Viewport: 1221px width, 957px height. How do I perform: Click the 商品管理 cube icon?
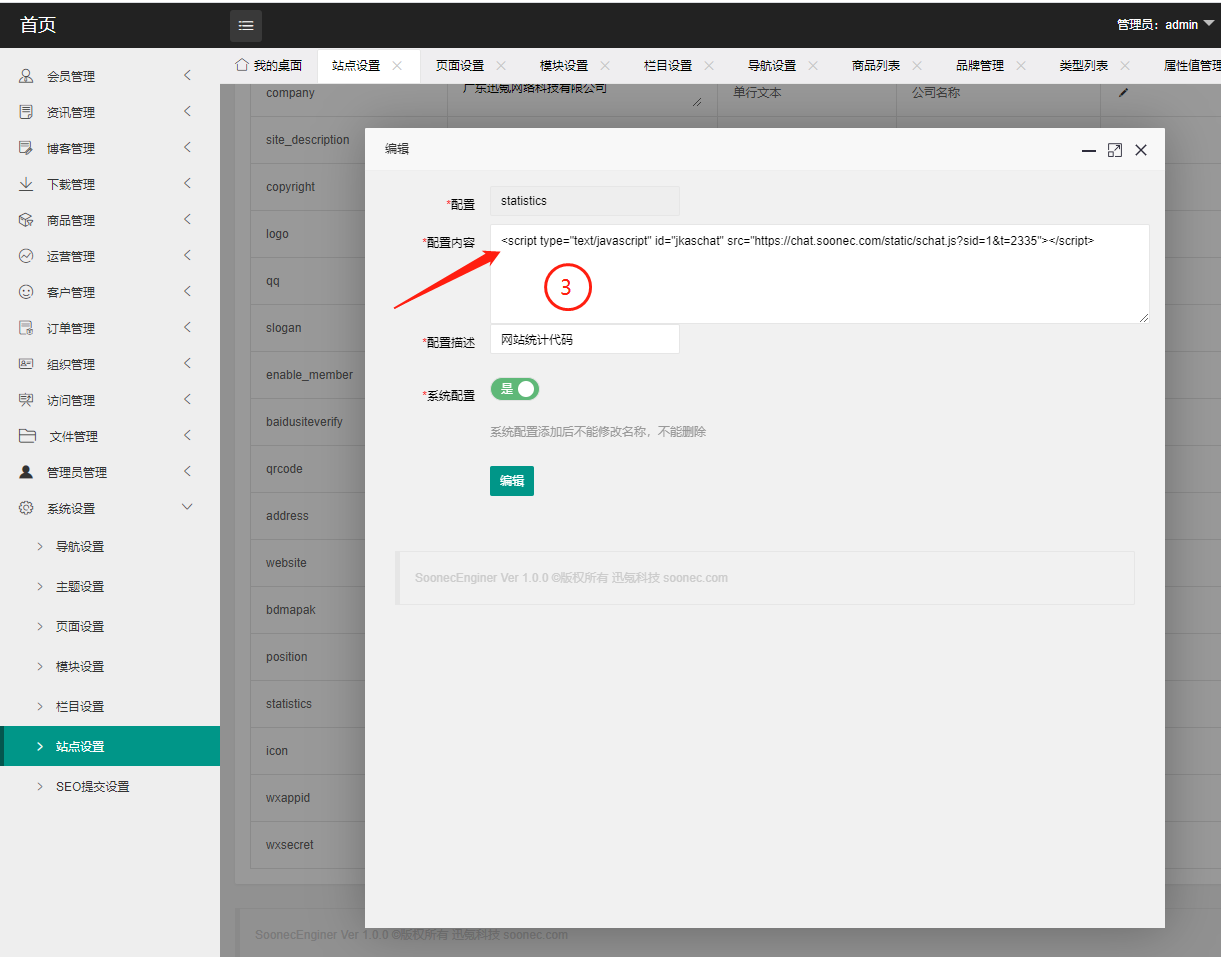click(26, 220)
